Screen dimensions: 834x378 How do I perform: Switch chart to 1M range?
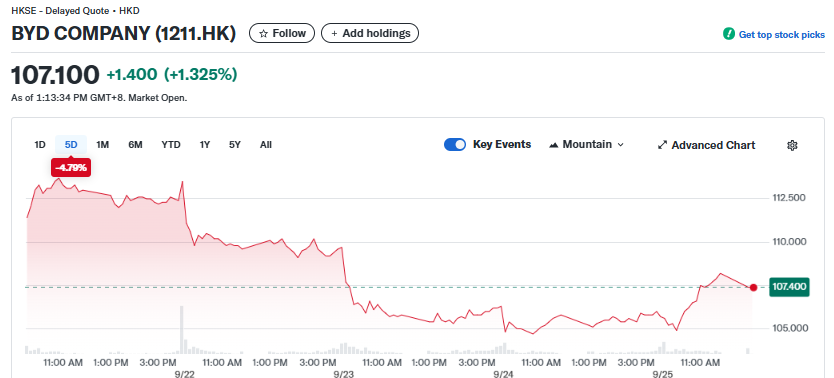click(x=103, y=145)
